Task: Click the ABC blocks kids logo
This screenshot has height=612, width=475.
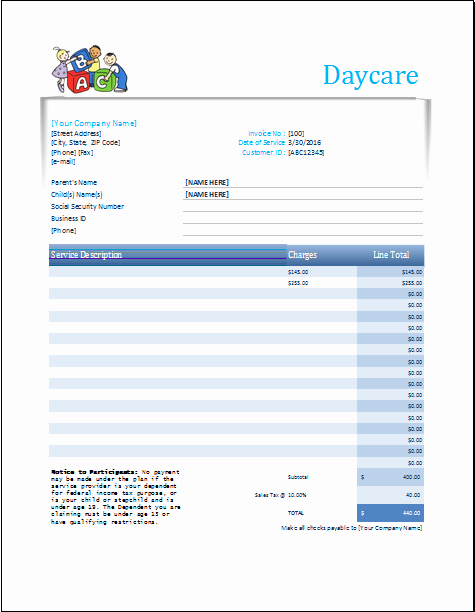Action: coord(90,69)
